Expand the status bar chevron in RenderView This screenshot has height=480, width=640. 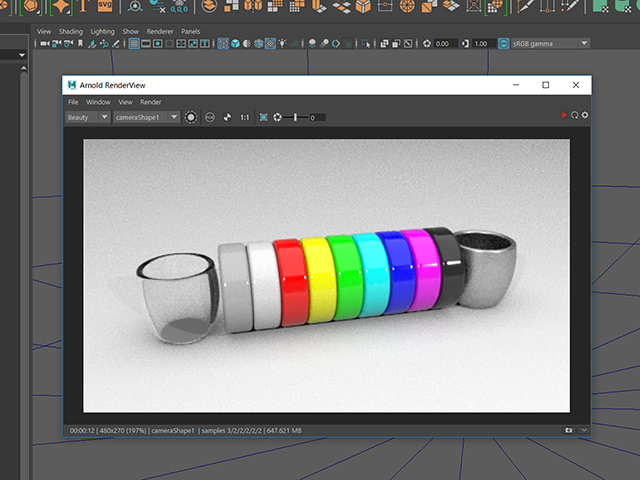click(x=584, y=430)
